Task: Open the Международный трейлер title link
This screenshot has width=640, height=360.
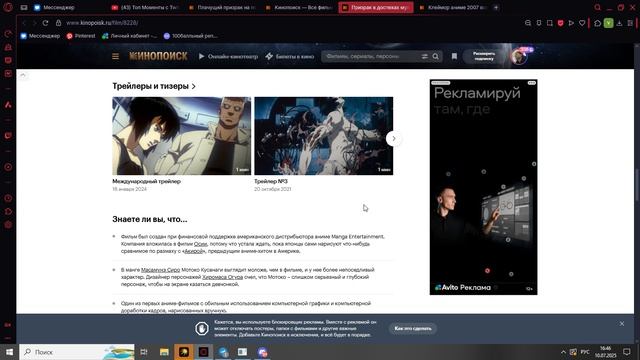Action: [147, 181]
